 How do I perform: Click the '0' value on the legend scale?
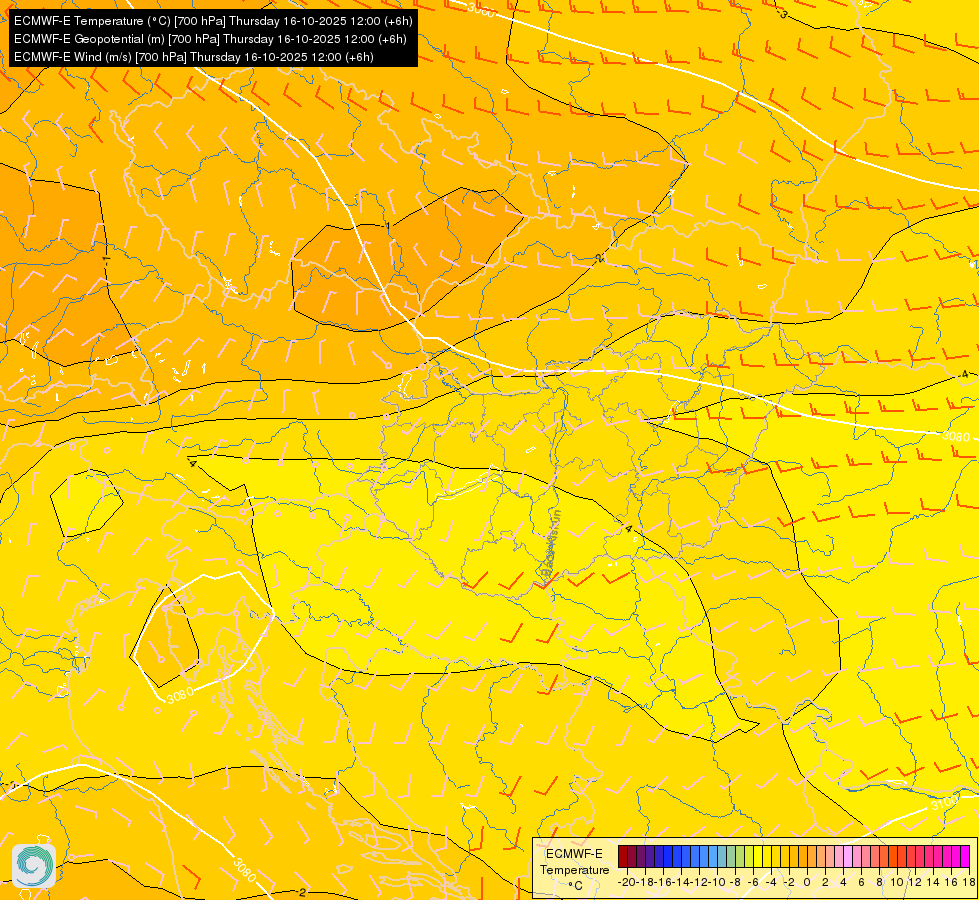point(807,883)
